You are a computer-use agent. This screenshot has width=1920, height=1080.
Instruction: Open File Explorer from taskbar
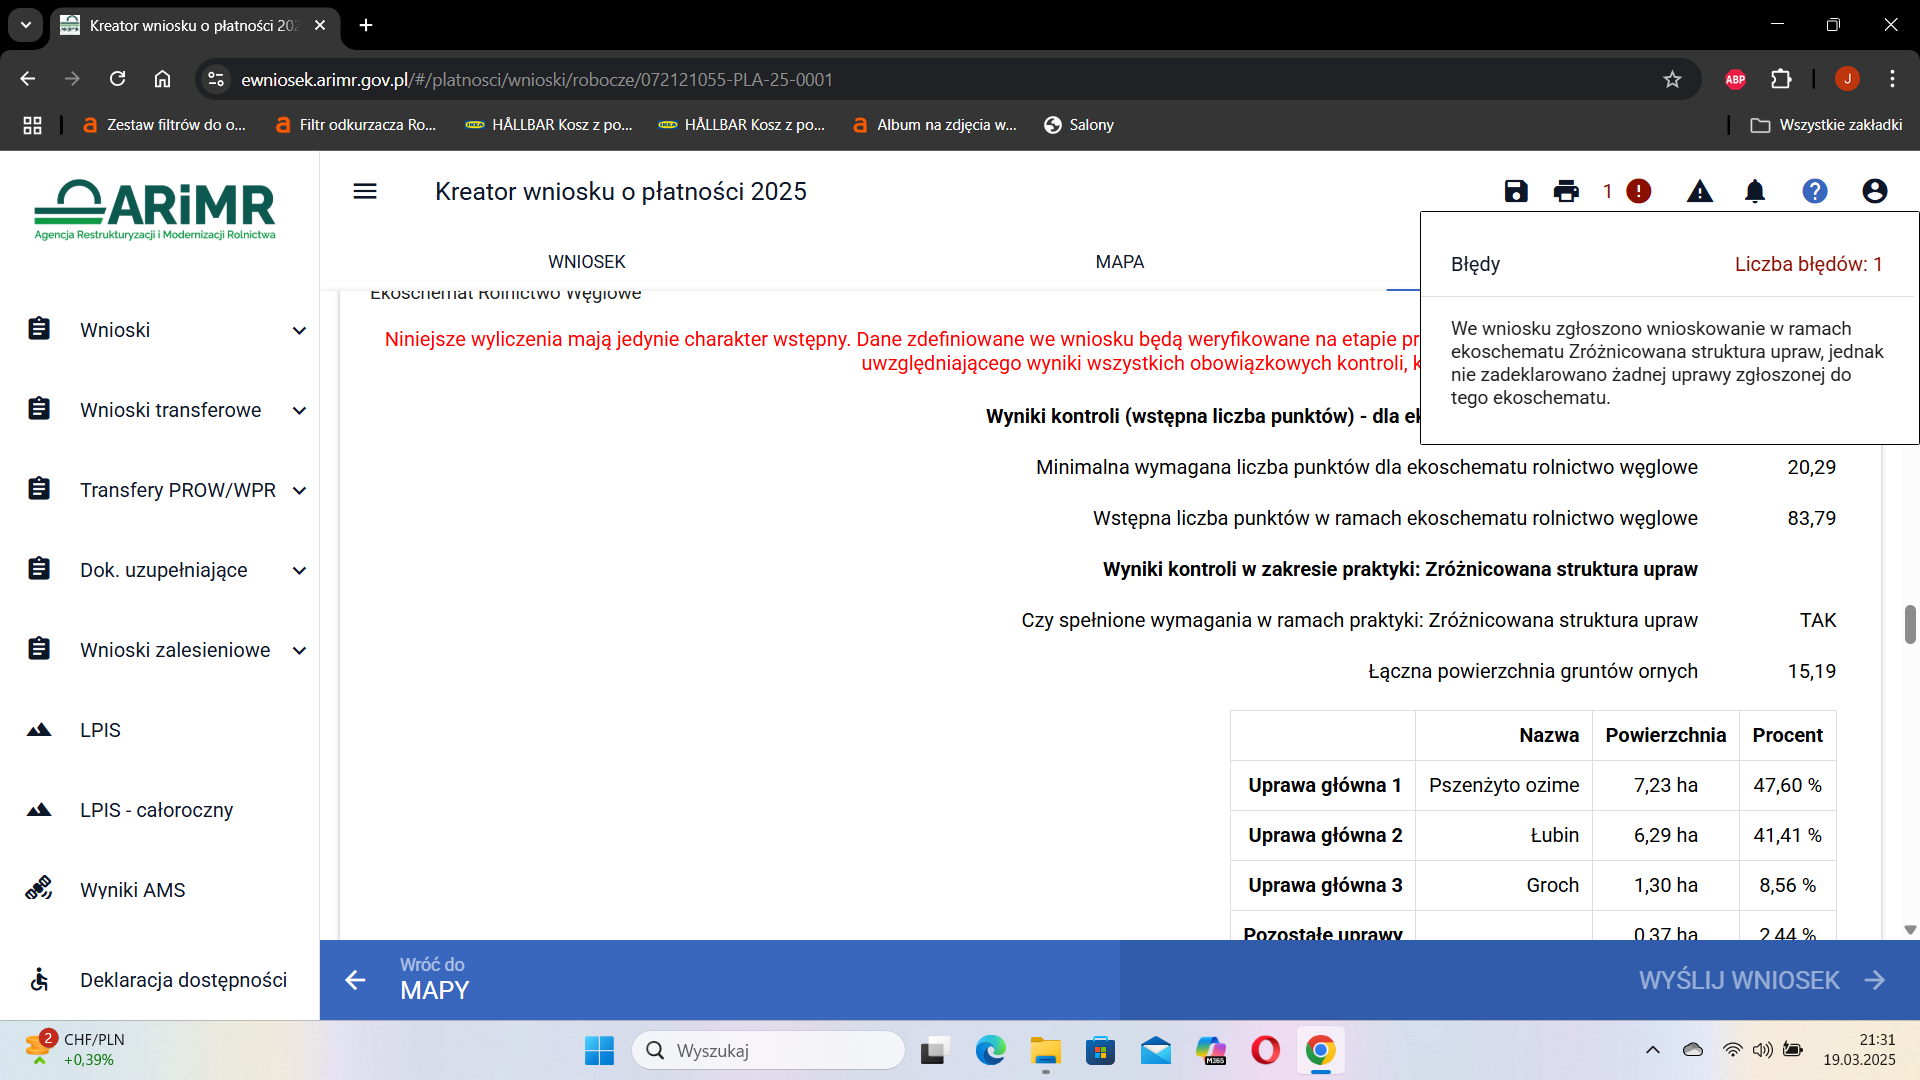coord(1045,1050)
